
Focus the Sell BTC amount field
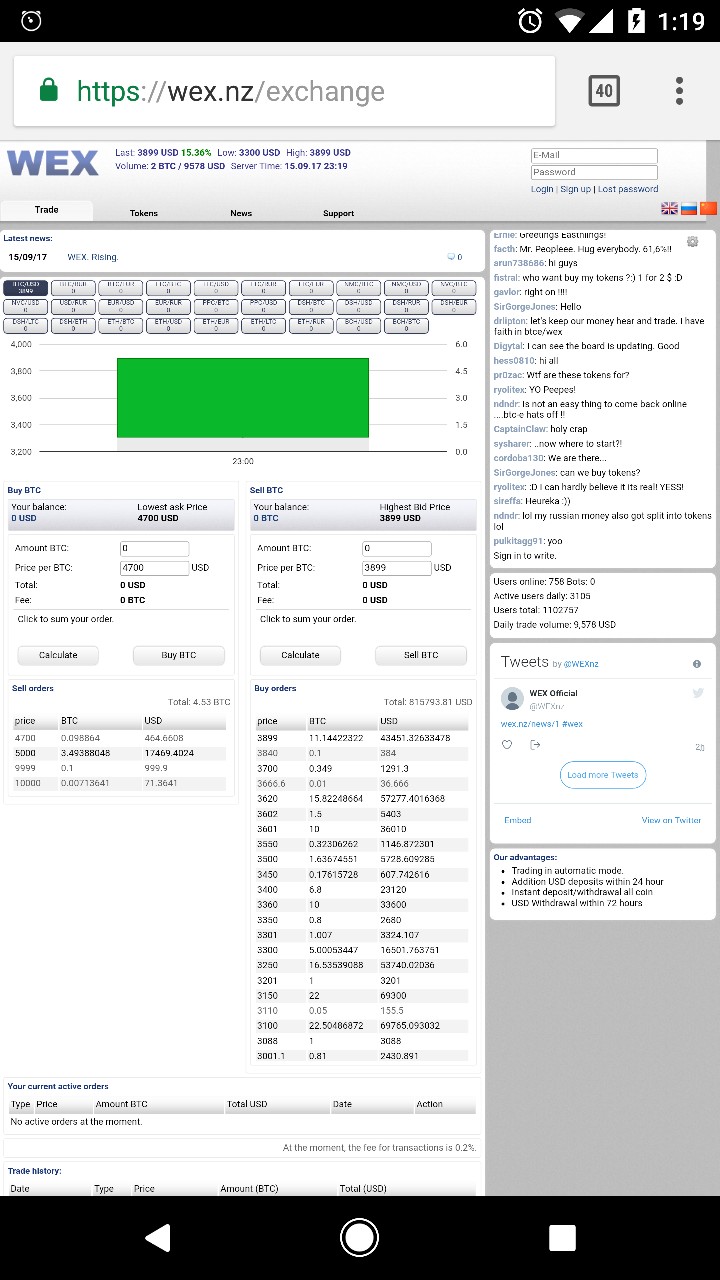coord(397,548)
